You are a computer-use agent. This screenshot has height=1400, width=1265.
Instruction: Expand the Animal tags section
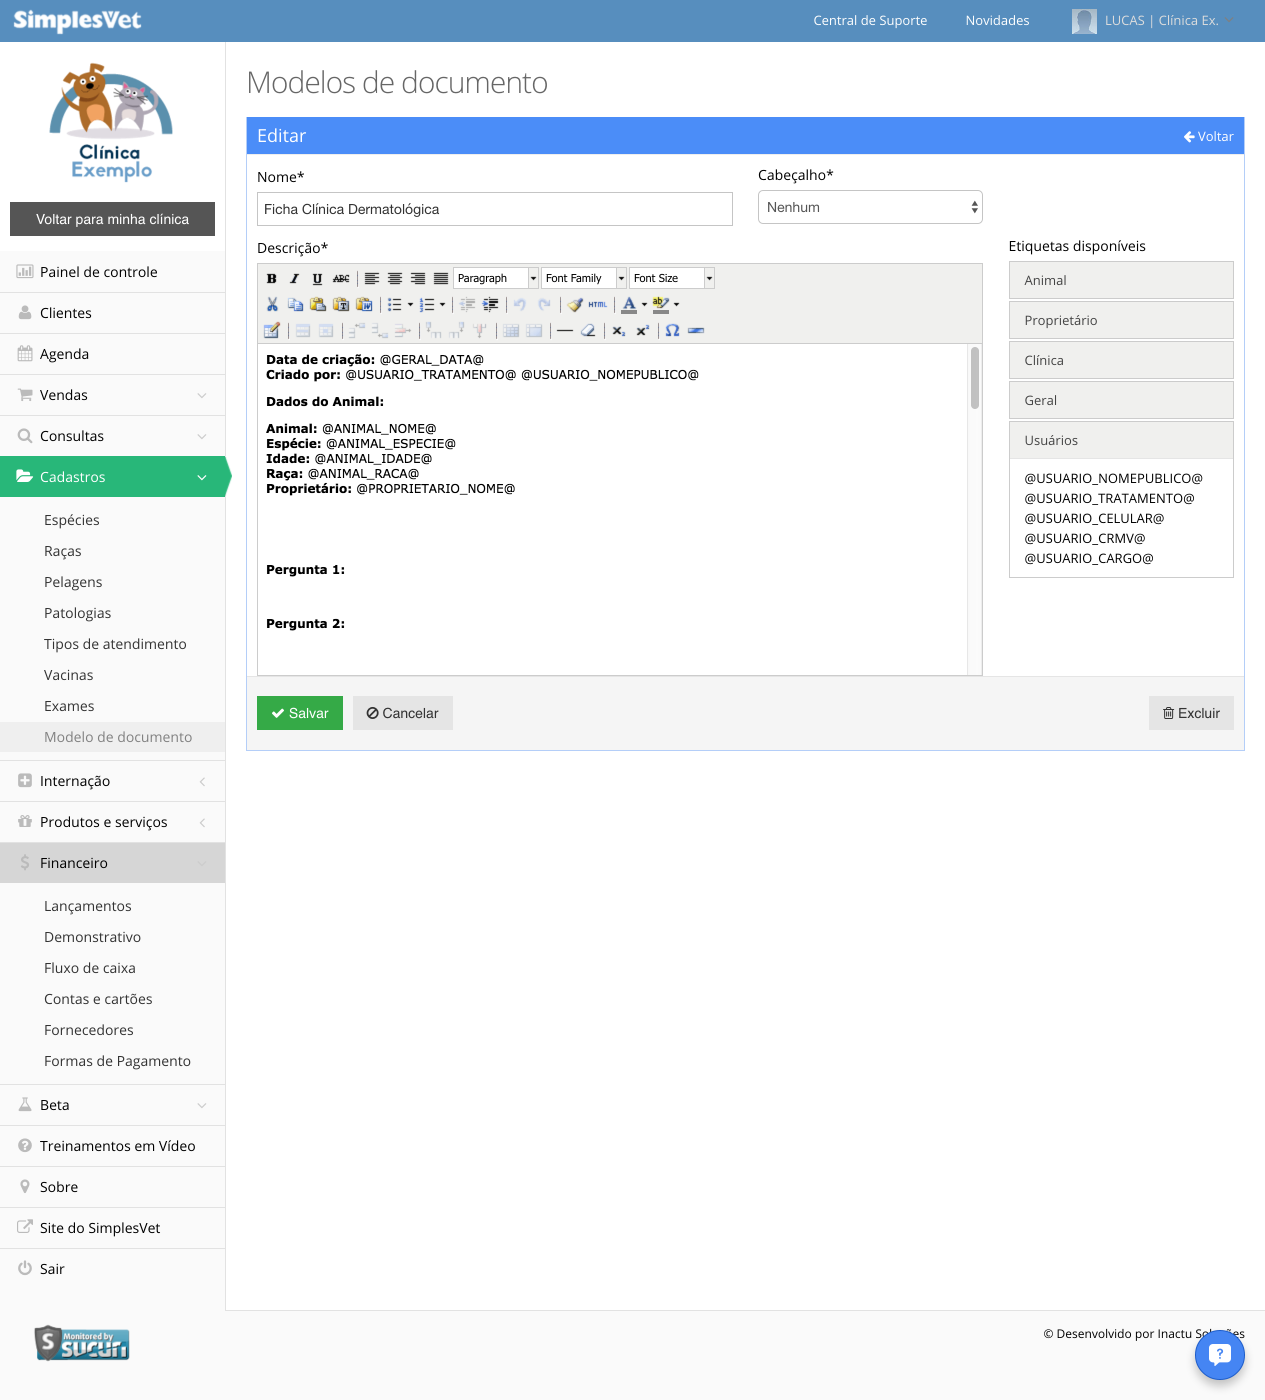coord(1121,280)
